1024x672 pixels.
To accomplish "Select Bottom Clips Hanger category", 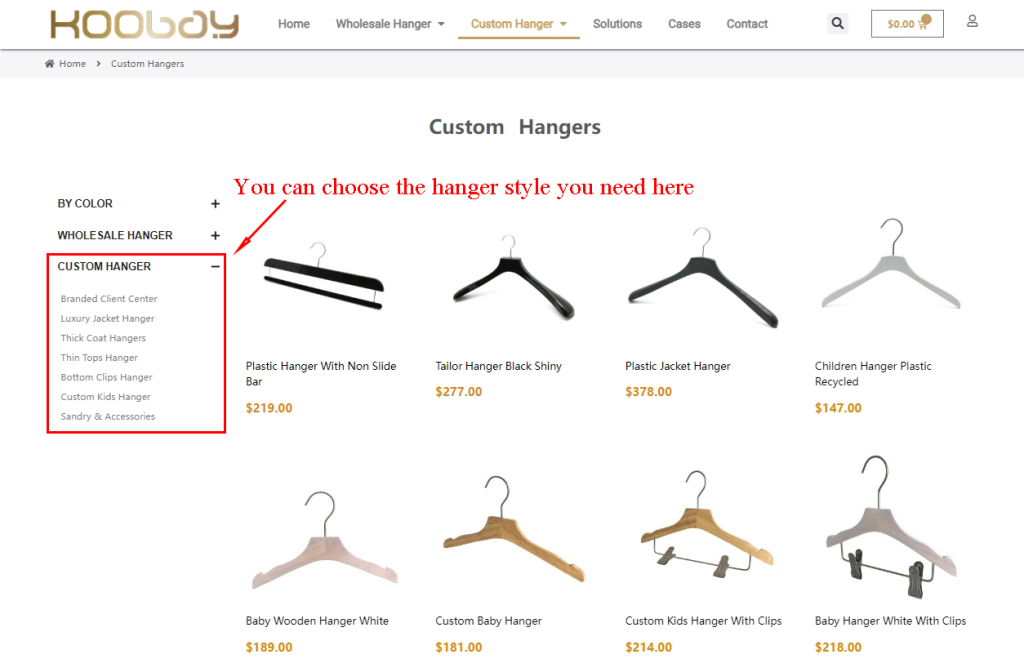I will pyautogui.click(x=106, y=377).
